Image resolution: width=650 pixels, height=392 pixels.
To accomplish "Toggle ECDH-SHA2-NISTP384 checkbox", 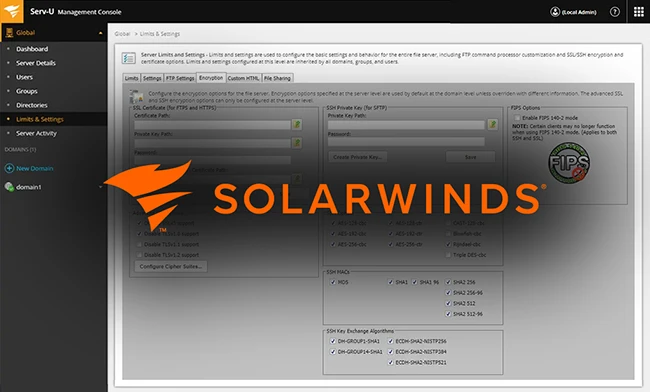I will (x=390, y=351).
